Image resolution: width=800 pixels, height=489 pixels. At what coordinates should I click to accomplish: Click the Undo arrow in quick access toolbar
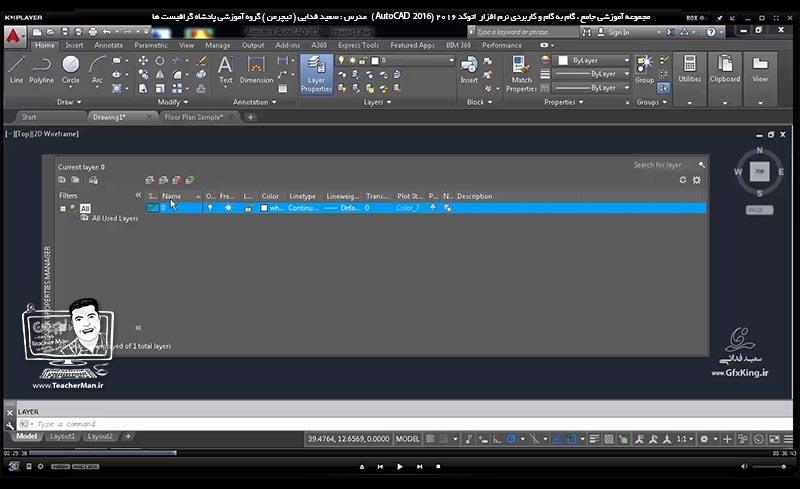tap(107, 32)
